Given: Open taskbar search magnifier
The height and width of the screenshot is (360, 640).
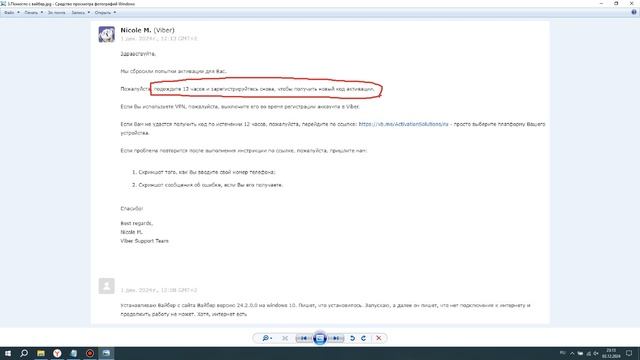Looking at the screenshot, I should [x=24, y=353].
